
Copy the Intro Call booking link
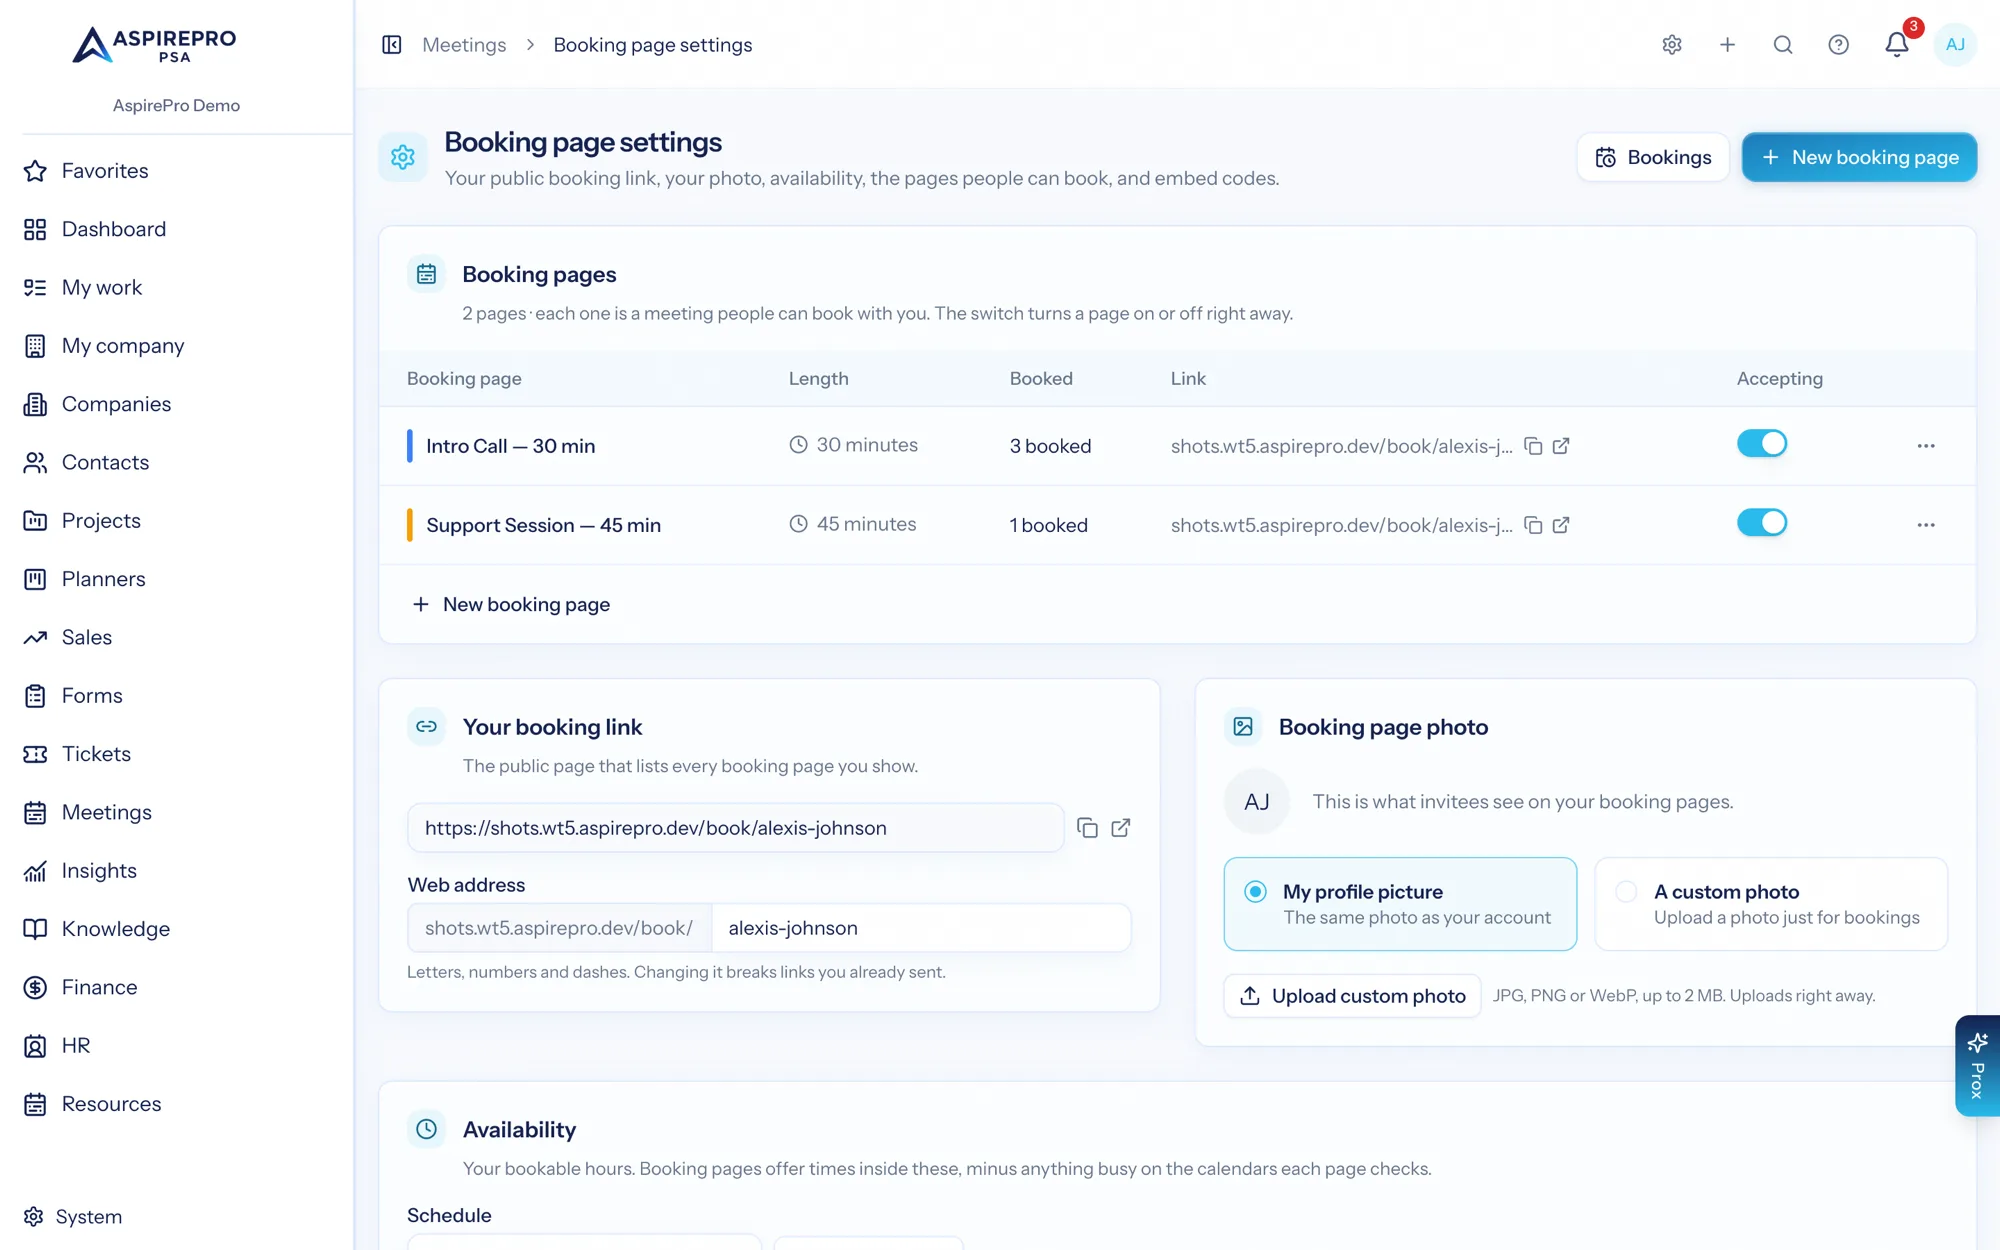[1533, 446]
